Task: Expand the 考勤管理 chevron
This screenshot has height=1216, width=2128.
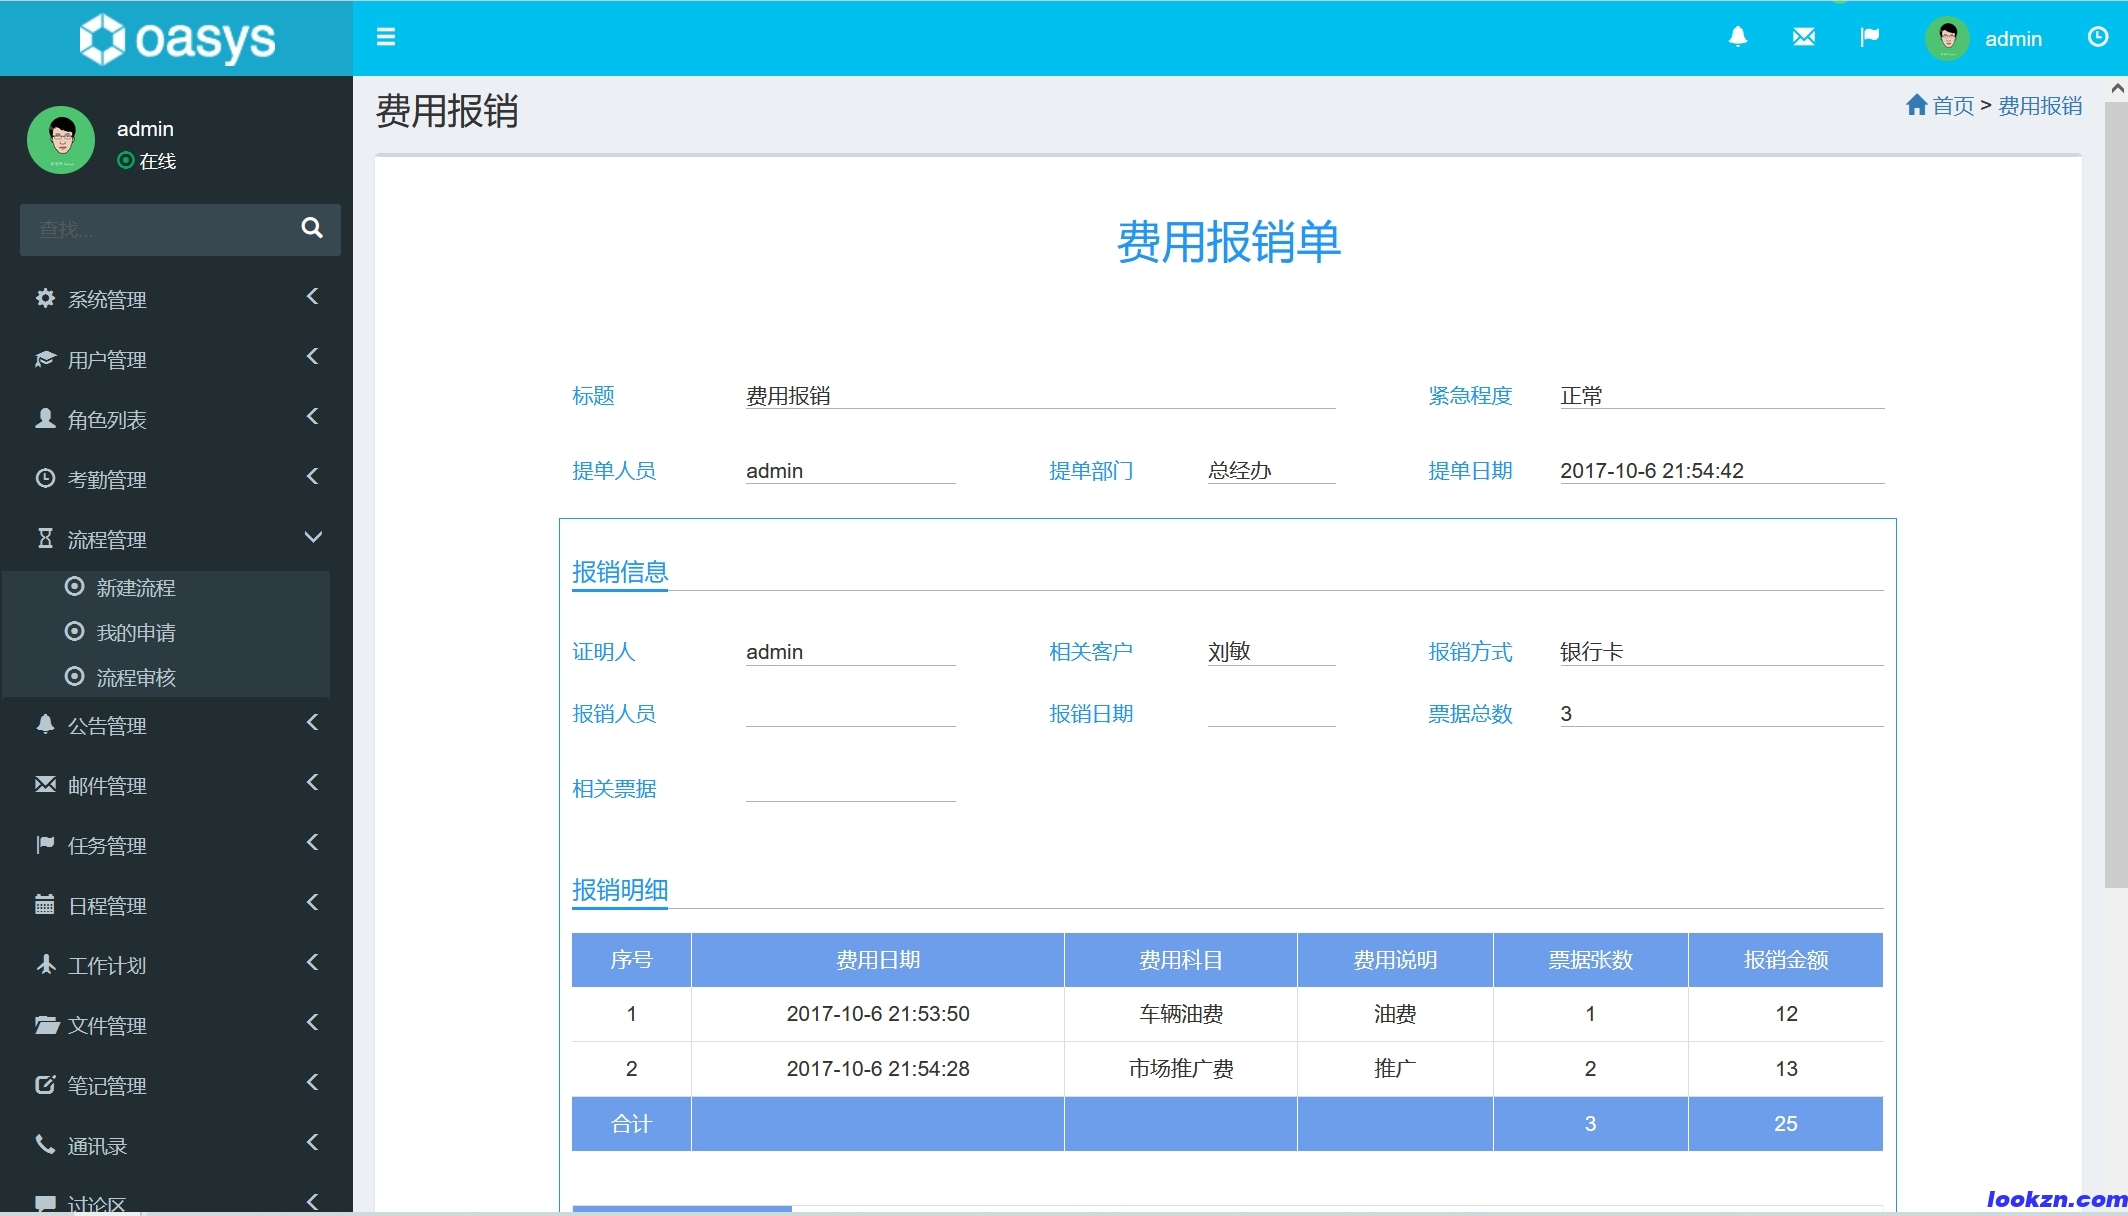Action: 313,477
